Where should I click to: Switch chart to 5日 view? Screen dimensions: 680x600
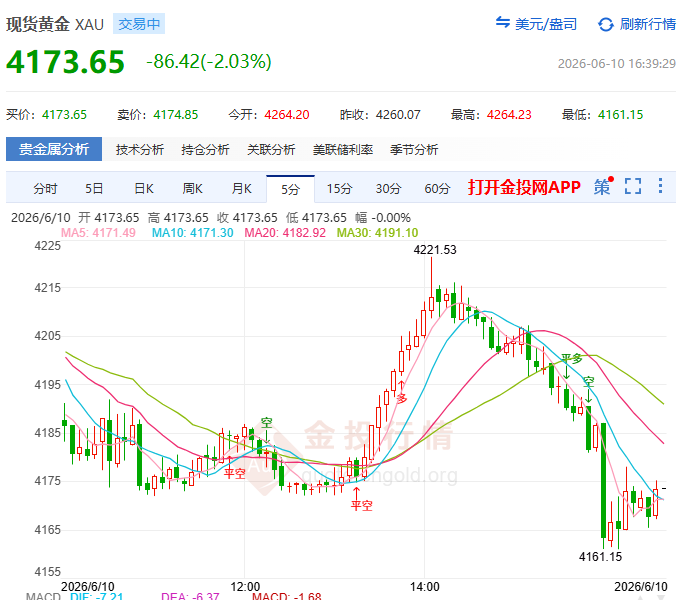coord(94,189)
